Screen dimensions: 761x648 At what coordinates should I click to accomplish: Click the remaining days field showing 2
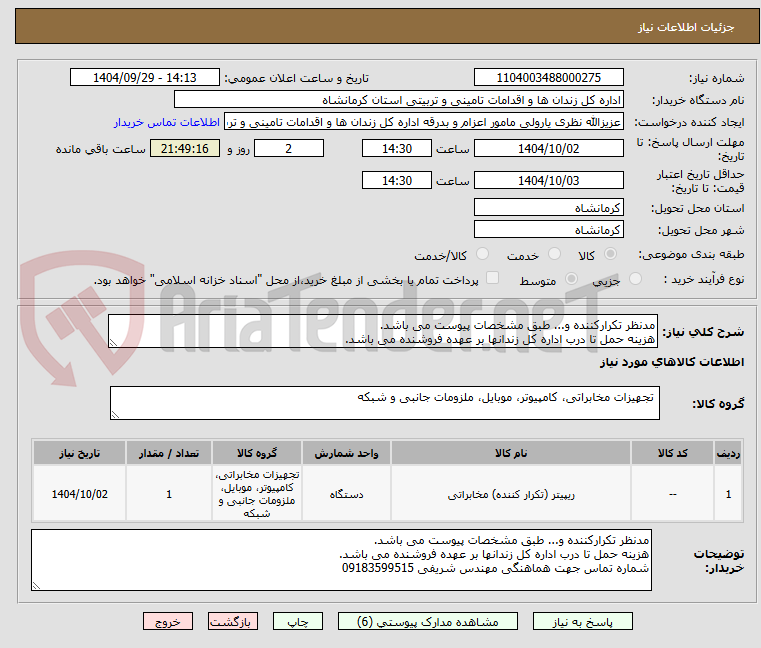[289, 149]
